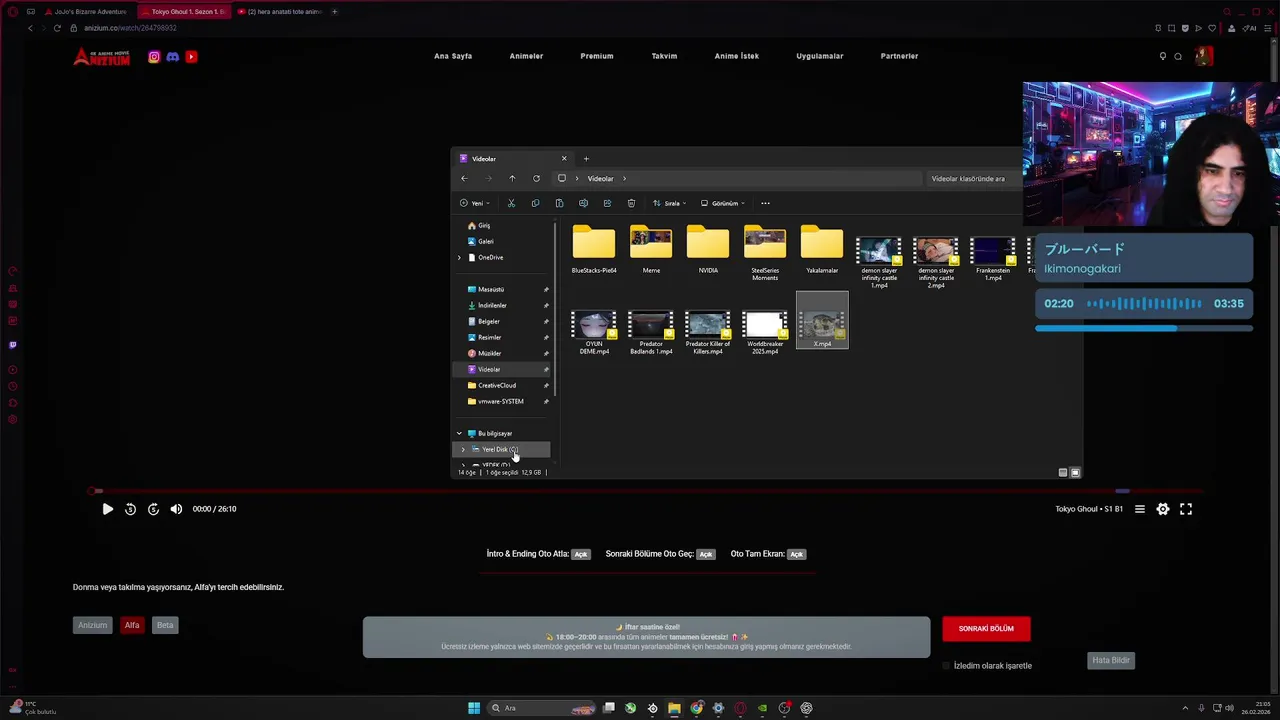
Task: Copy selected file in File Explorer
Action: click(535, 203)
